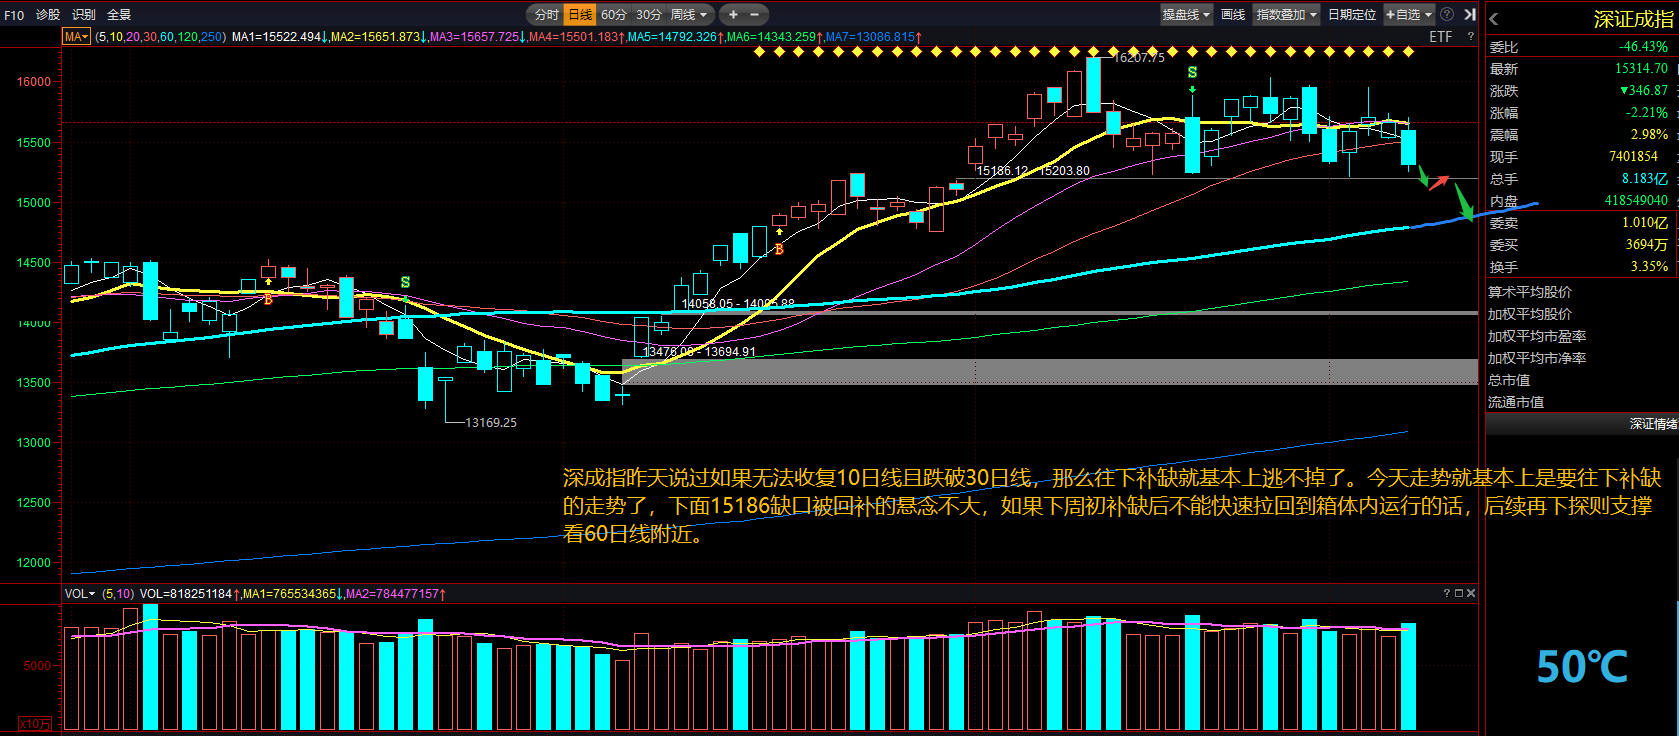This screenshot has width=1679, height=736.
Task: Edit the MA parameters (5,10,20,30,60,120,250)
Action: (160, 37)
